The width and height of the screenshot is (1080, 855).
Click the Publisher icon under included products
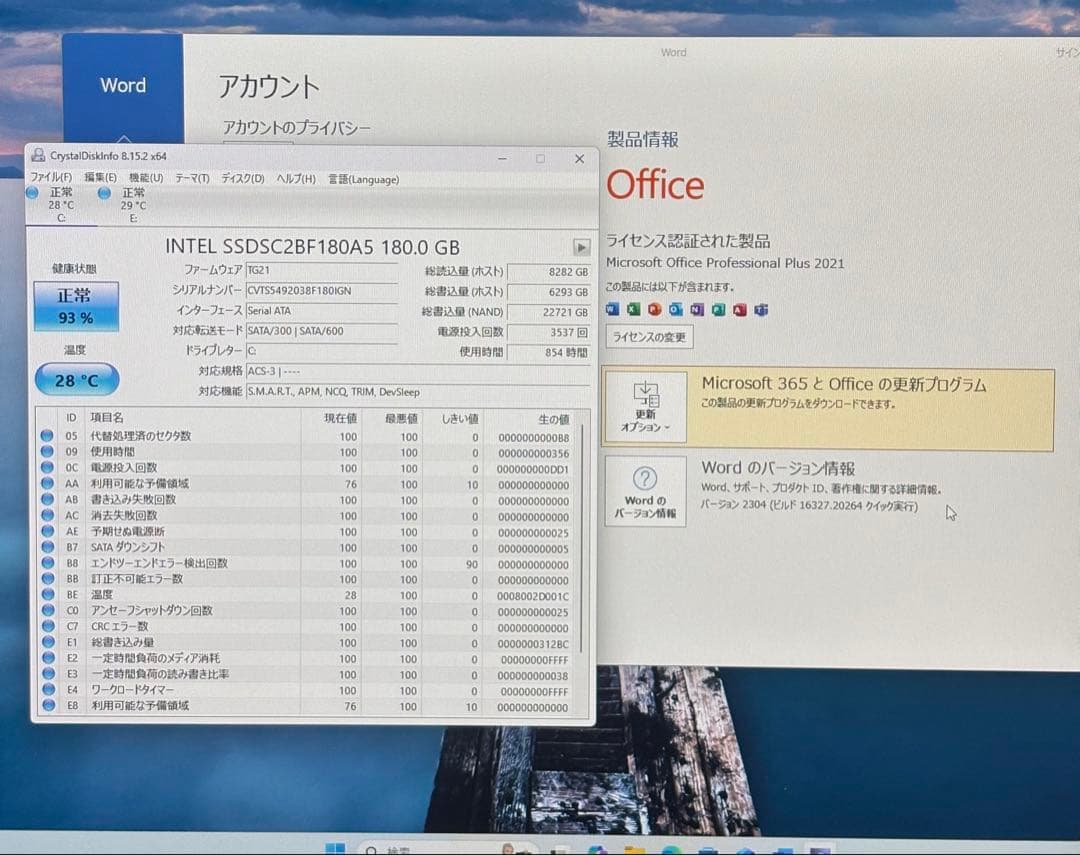click(x=718, y=309)
